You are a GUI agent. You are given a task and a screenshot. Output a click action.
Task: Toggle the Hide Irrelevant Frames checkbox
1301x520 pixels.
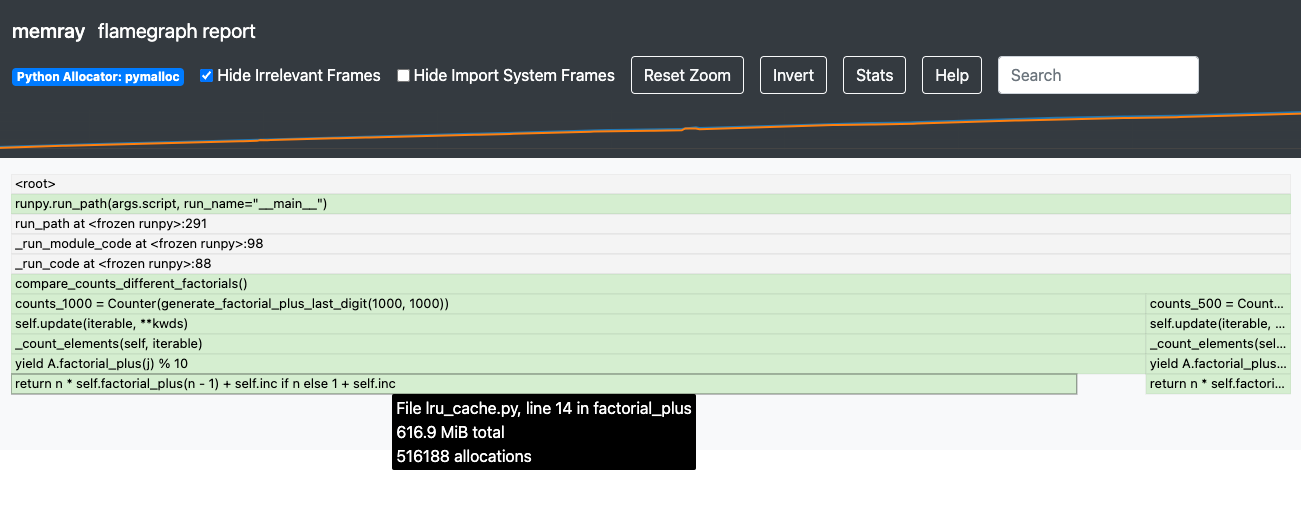(207, 76)
